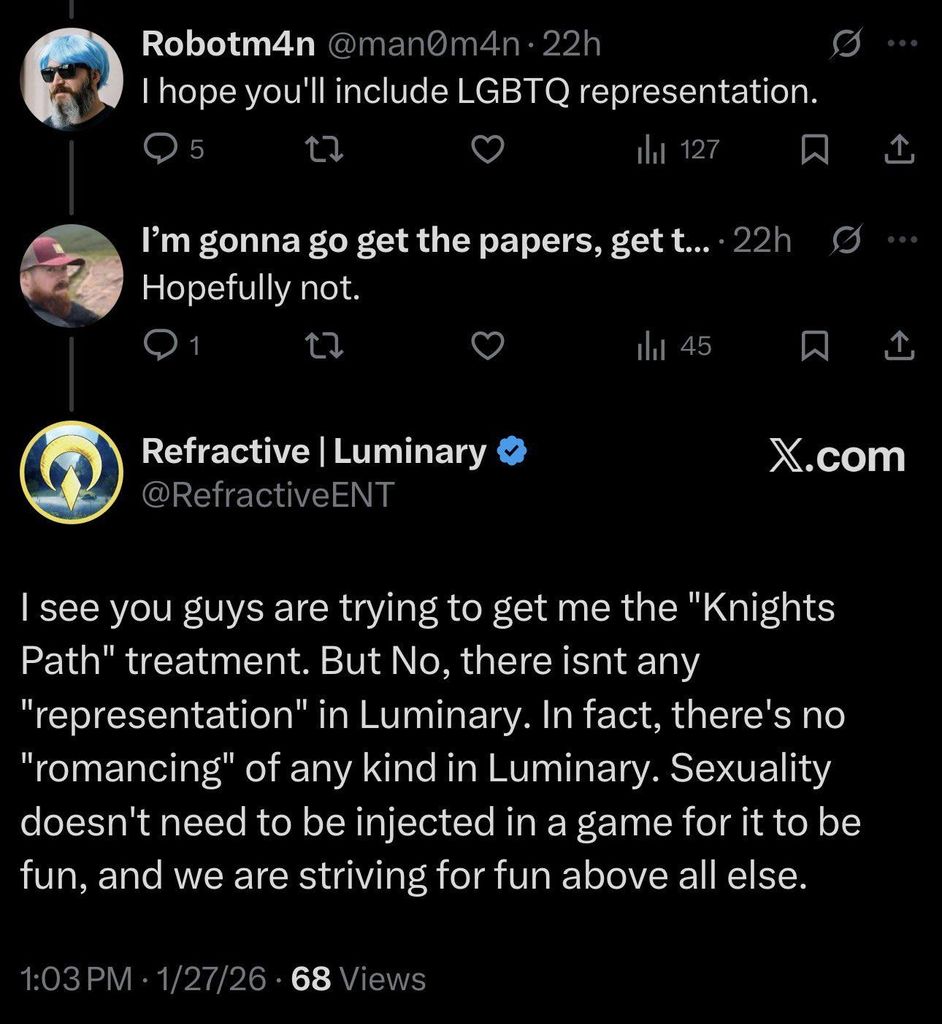Reply to the "Hopefully not." tweet
The image size is (942, 1024).
coord(159,346)
